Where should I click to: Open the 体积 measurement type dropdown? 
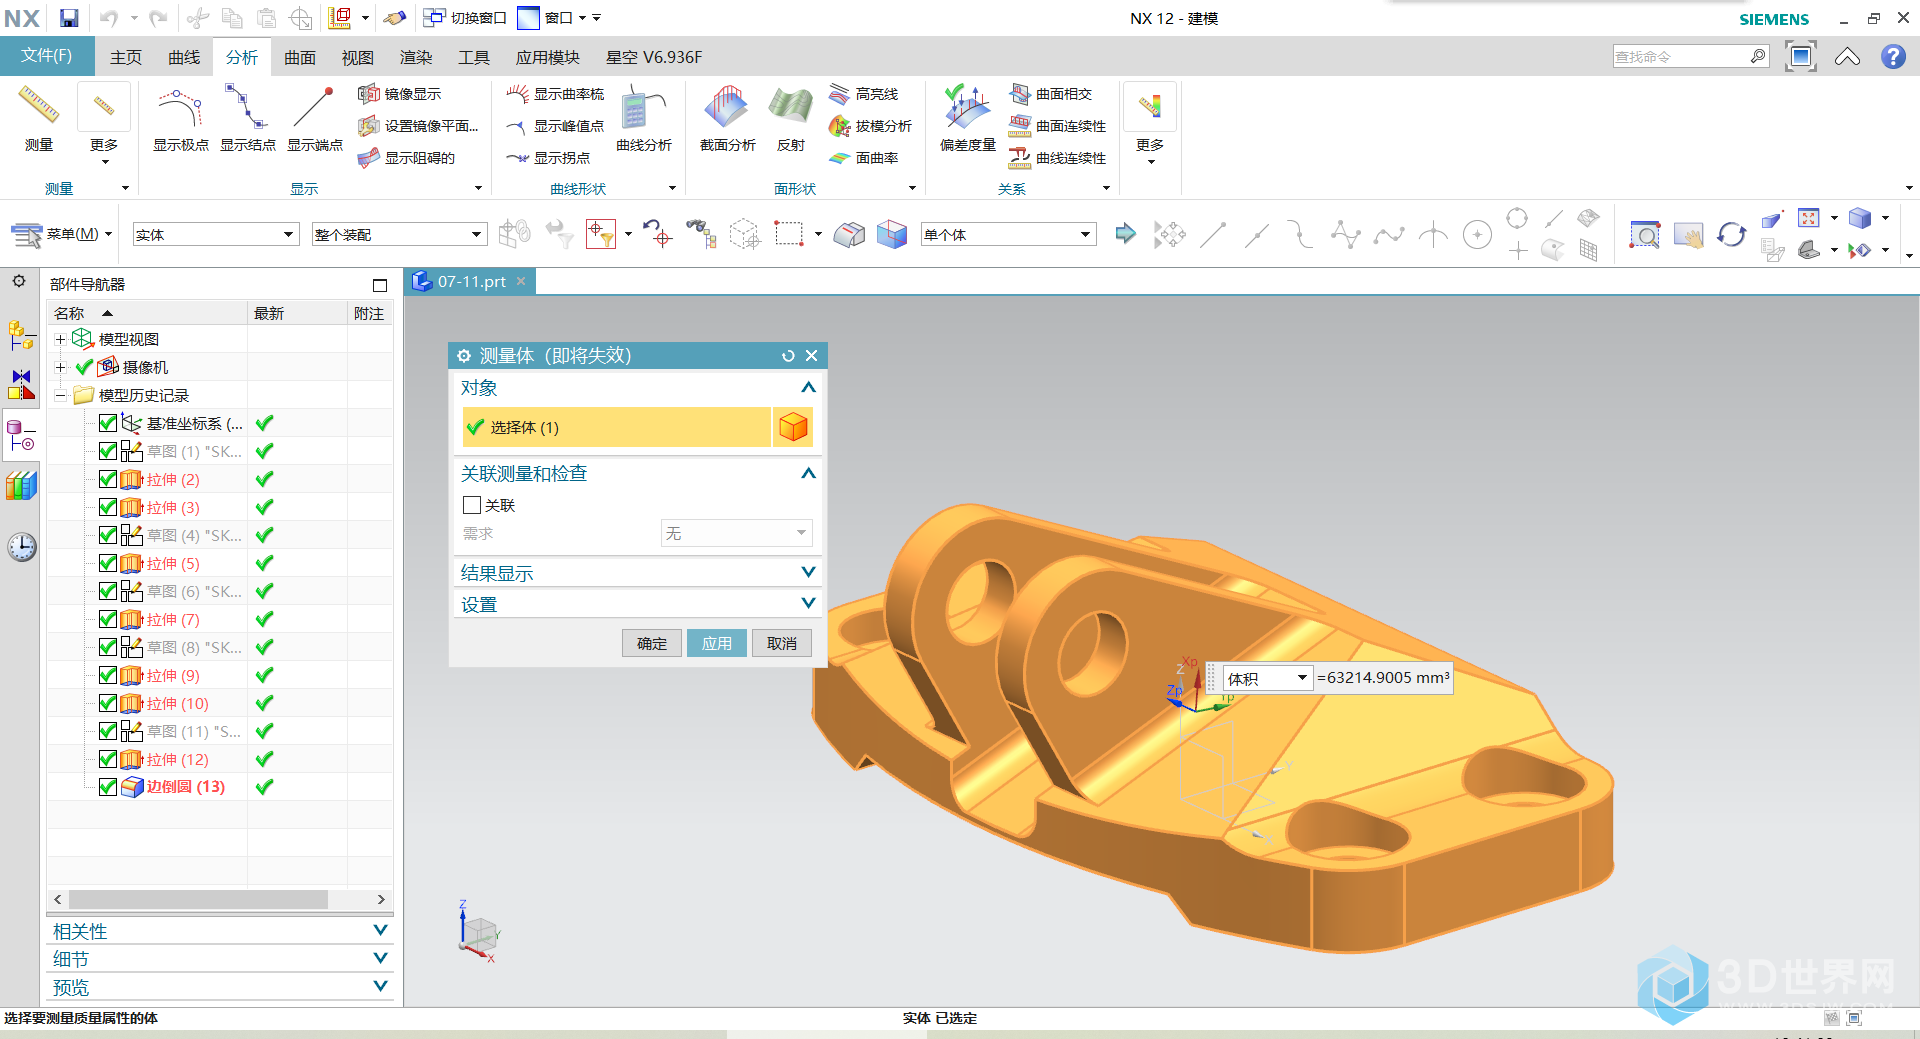click(x=1267, y=678)
